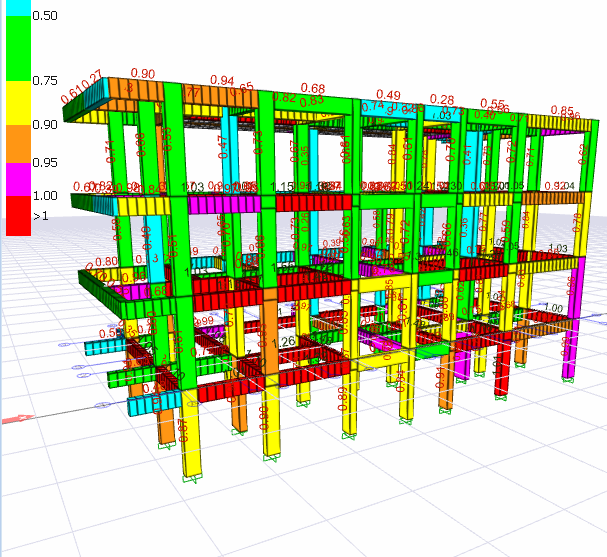Click the 0.82 ratio on the roof green beam

pyautogui.click(x=284, y=97)
